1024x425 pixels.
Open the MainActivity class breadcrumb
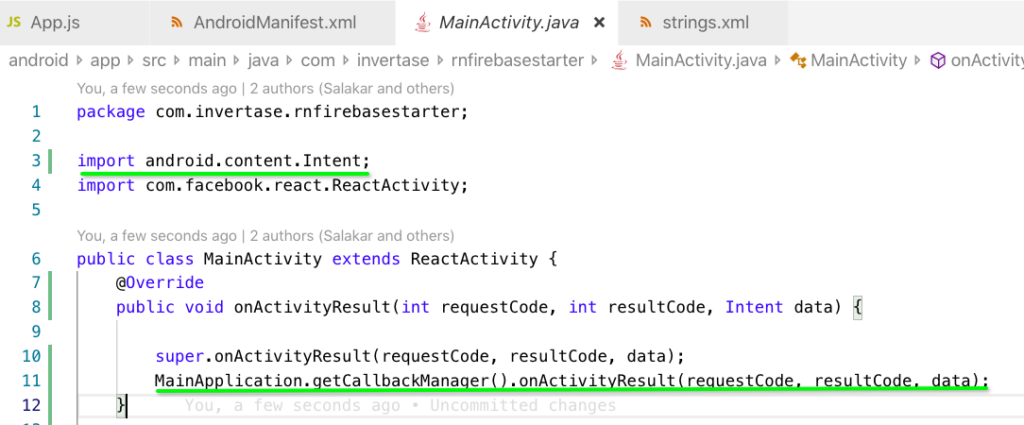(x=859, y=61)
